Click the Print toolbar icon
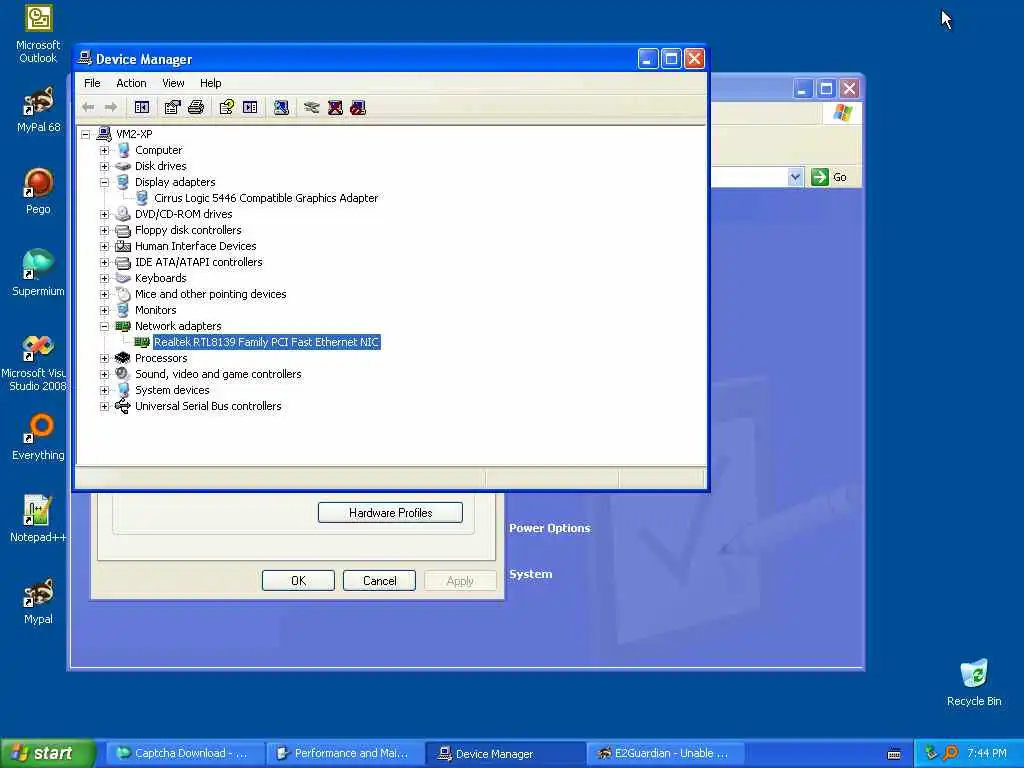Image resolution: width=1024 pixels, height=768 pixels. click(x=196, y=108)
